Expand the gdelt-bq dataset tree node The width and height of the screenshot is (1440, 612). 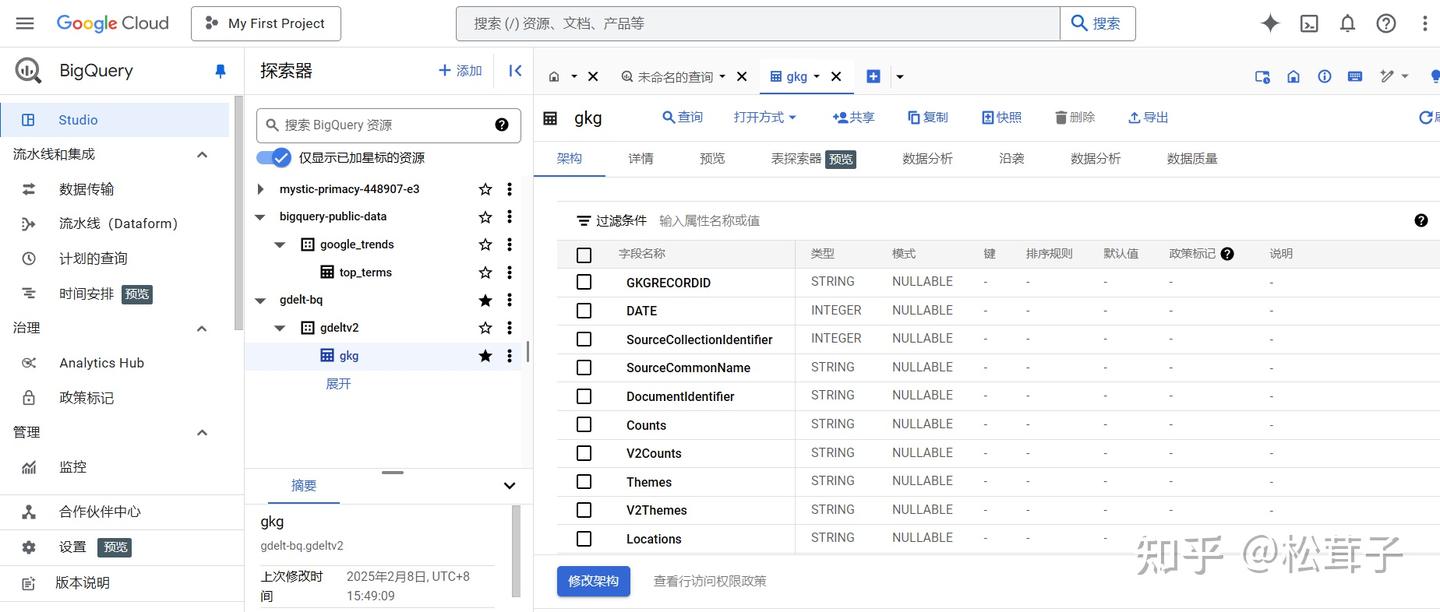[x=259, y=299]
